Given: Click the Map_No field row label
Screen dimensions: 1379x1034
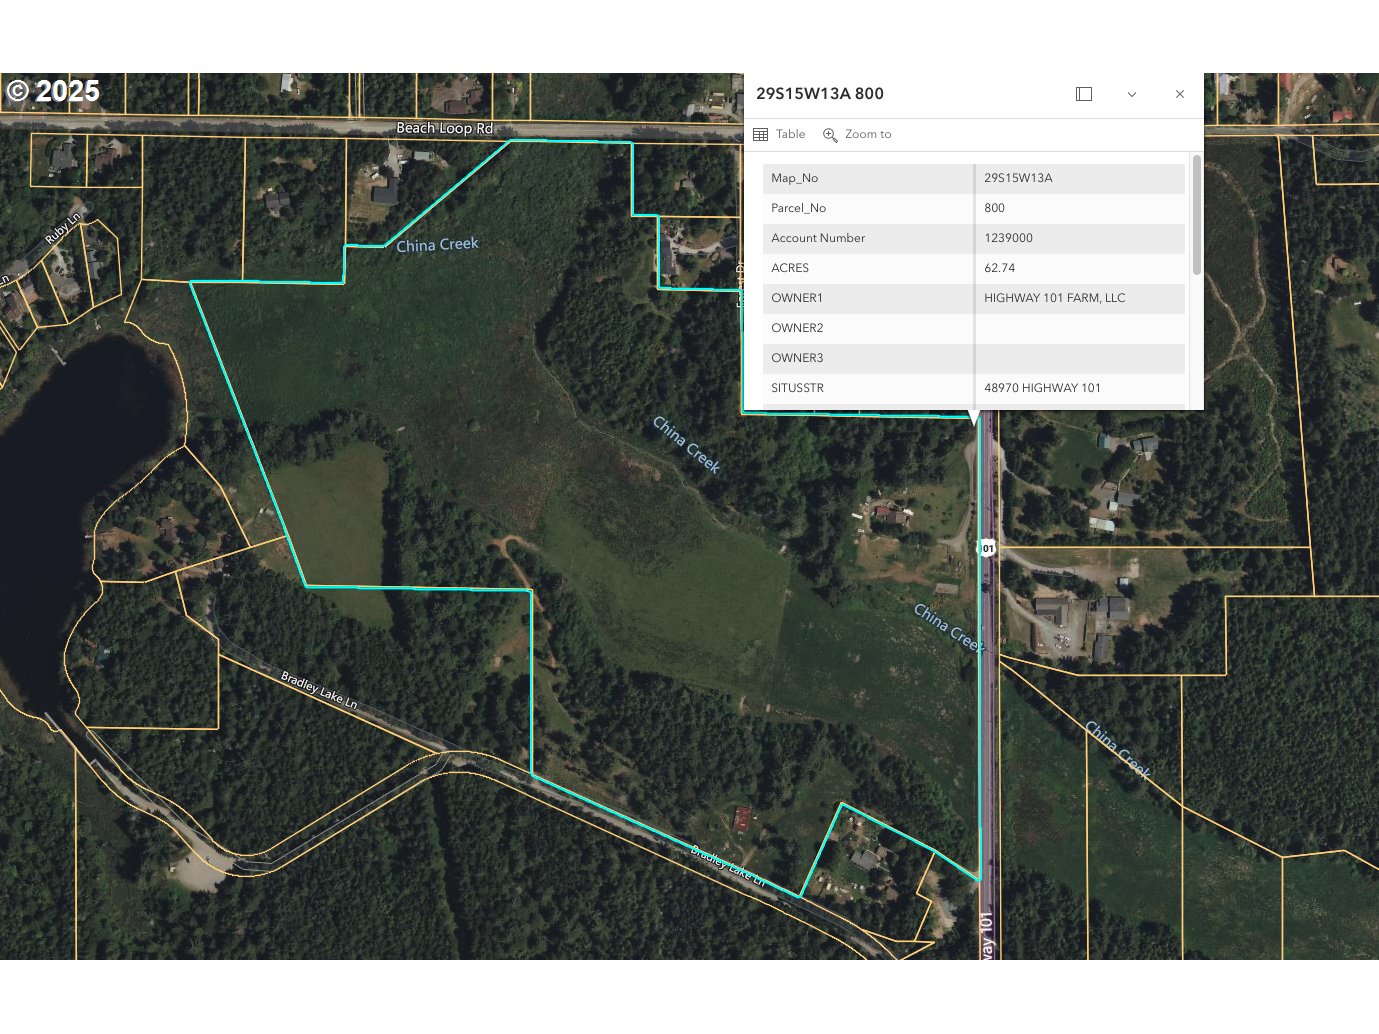Looking at the screenshot, I should coord(794,178).
